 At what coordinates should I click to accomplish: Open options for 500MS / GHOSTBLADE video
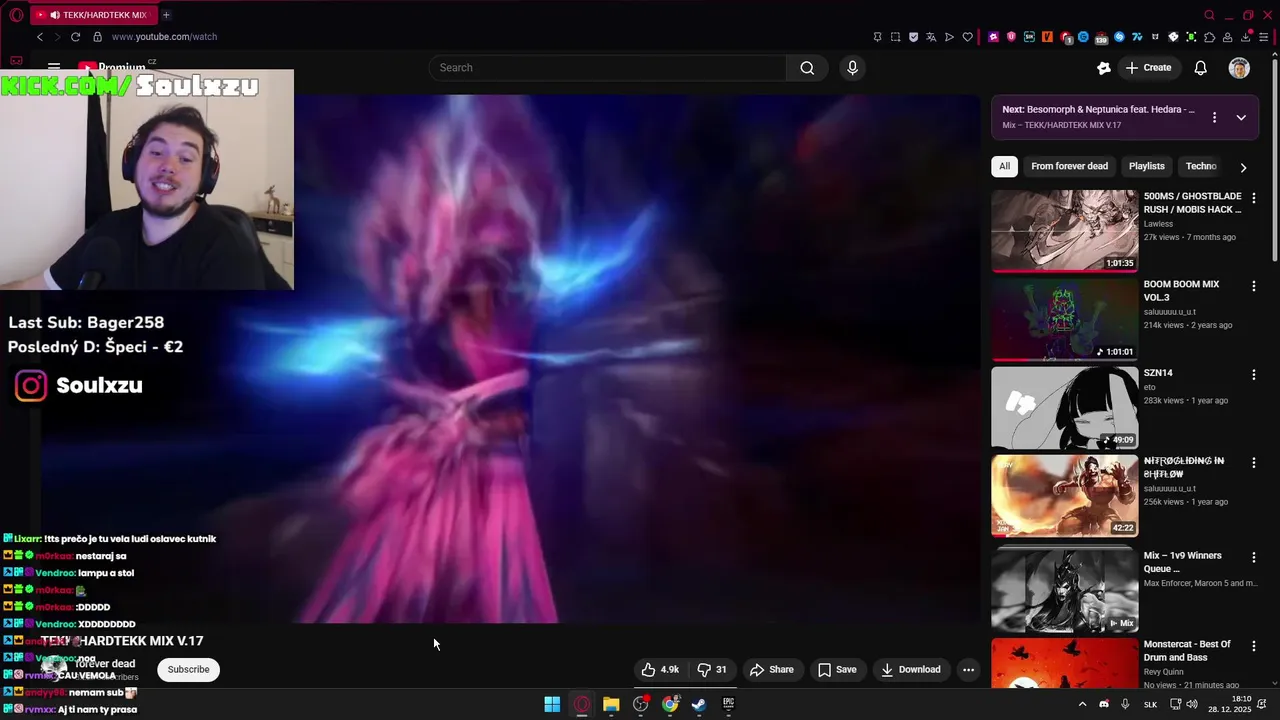click(x=1253, y=198)
